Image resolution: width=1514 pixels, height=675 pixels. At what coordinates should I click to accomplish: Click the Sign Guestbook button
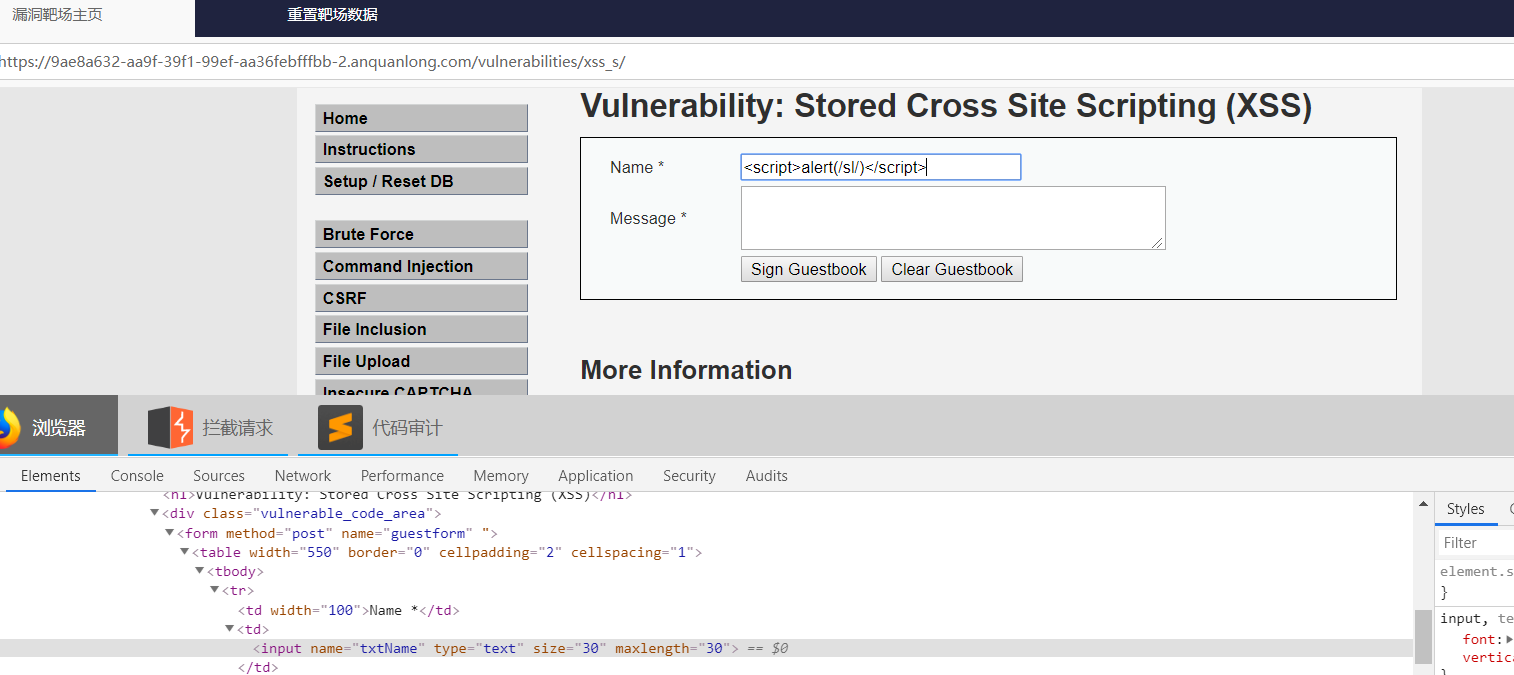[x=809, y=269]
